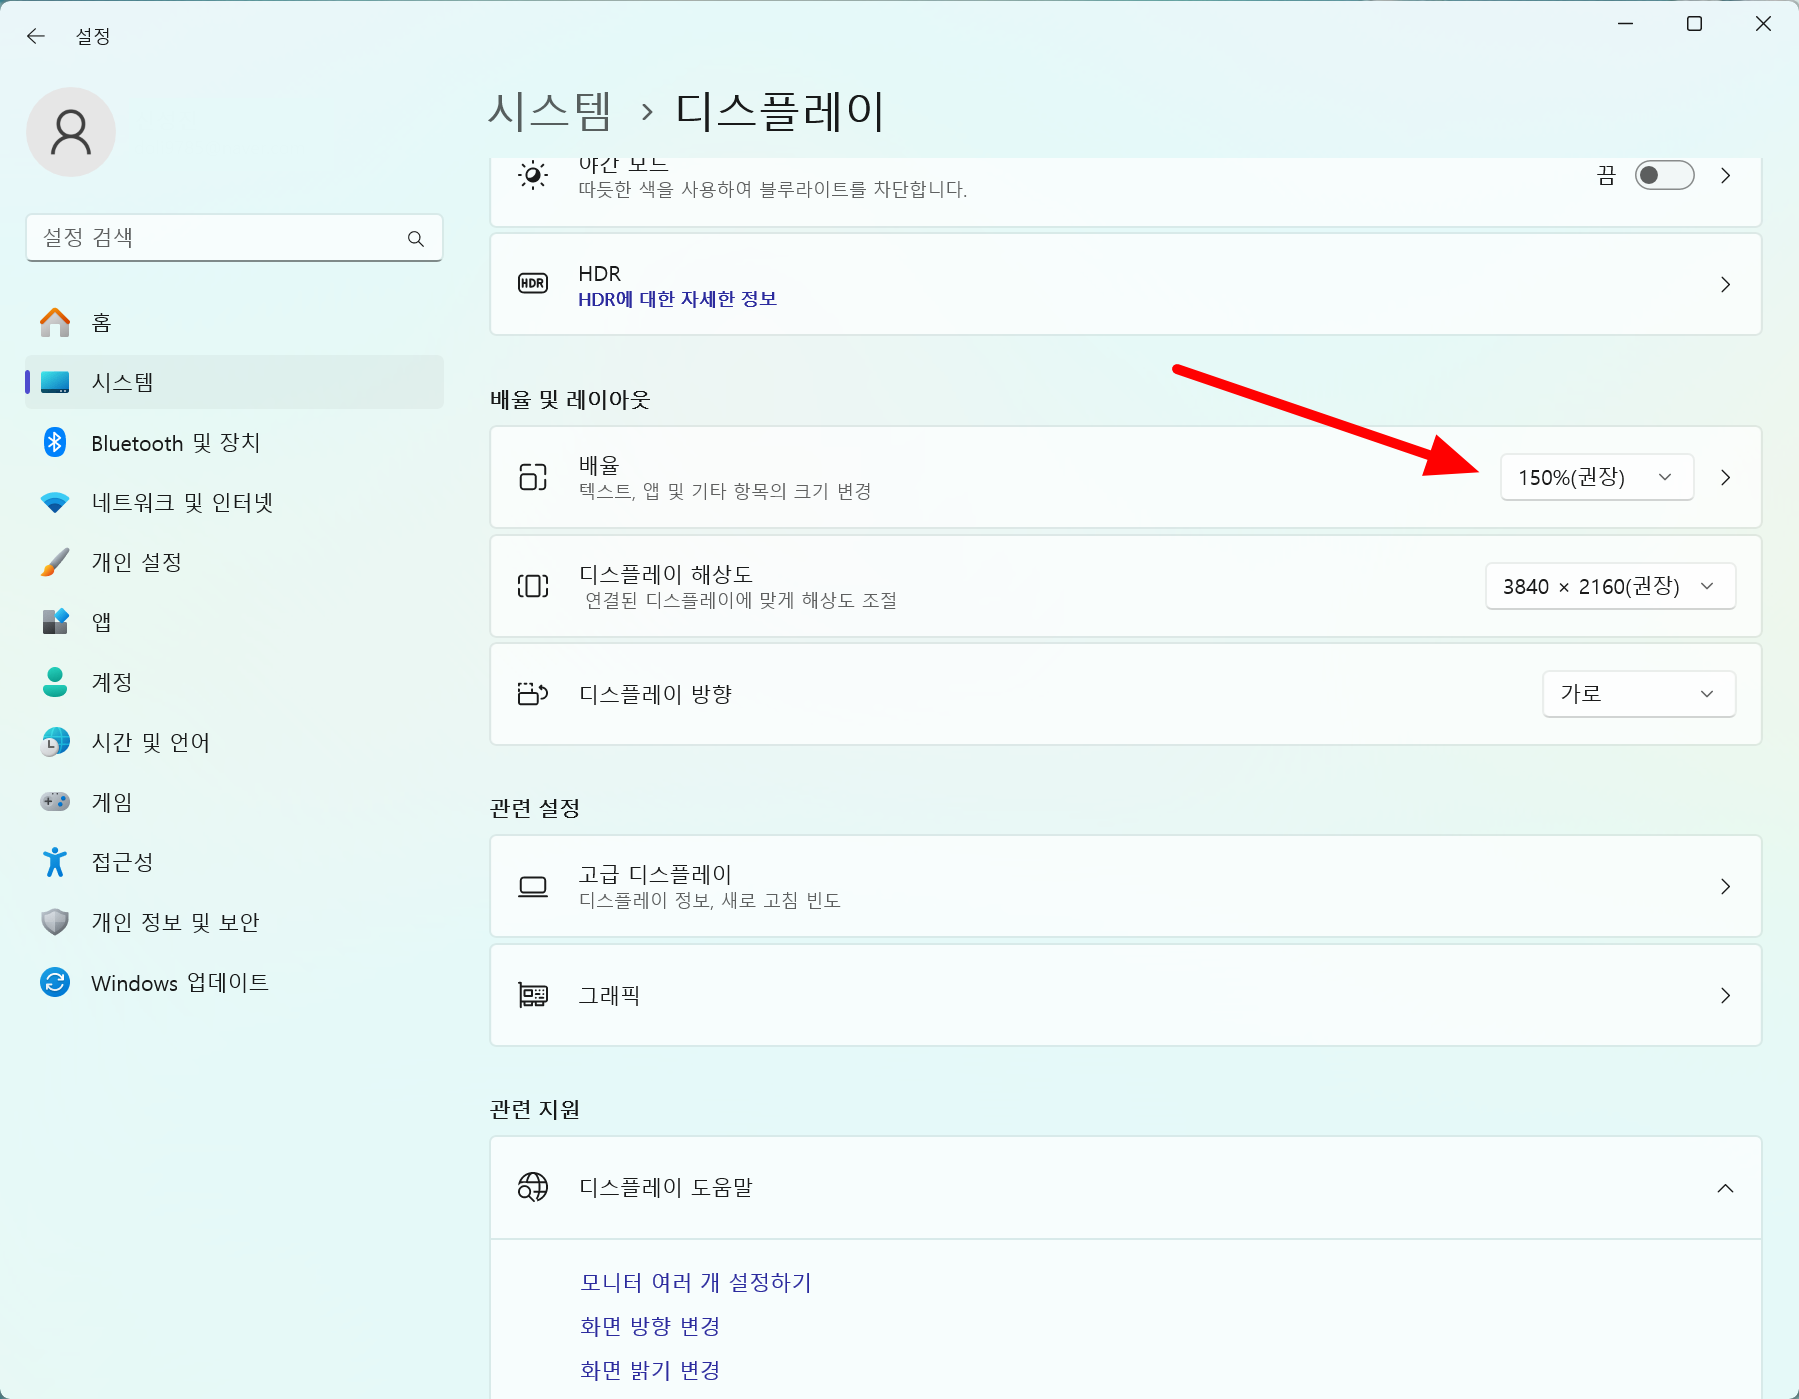
Task: Click the 배율 scale icon
Action: 533,477
